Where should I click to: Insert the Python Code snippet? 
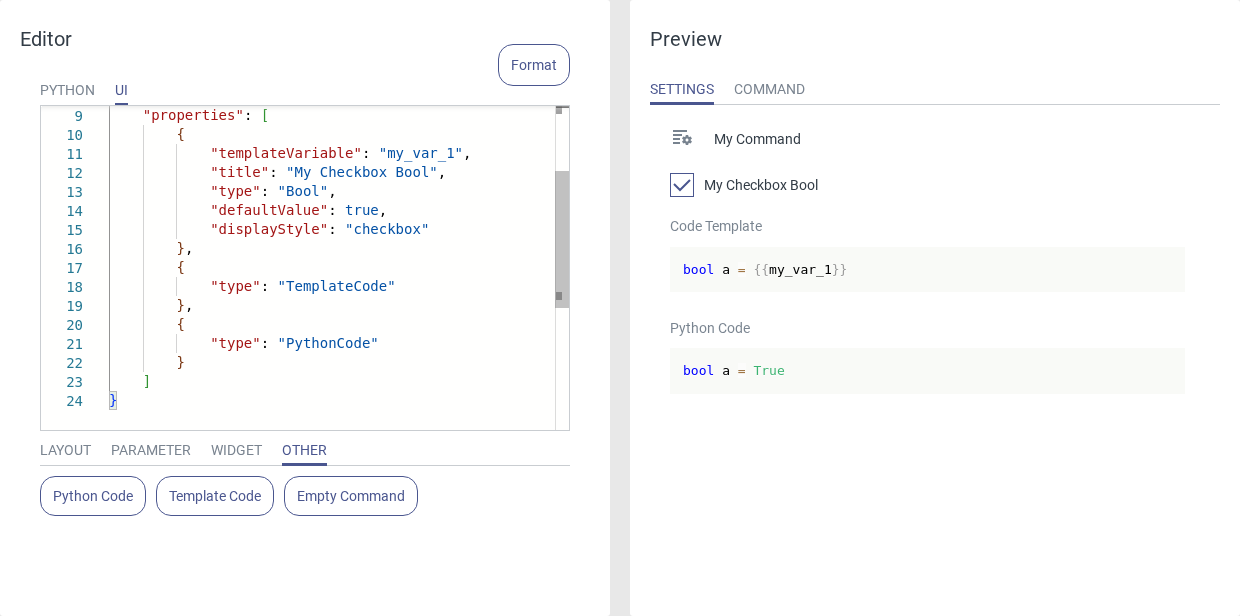click(93, 496)
